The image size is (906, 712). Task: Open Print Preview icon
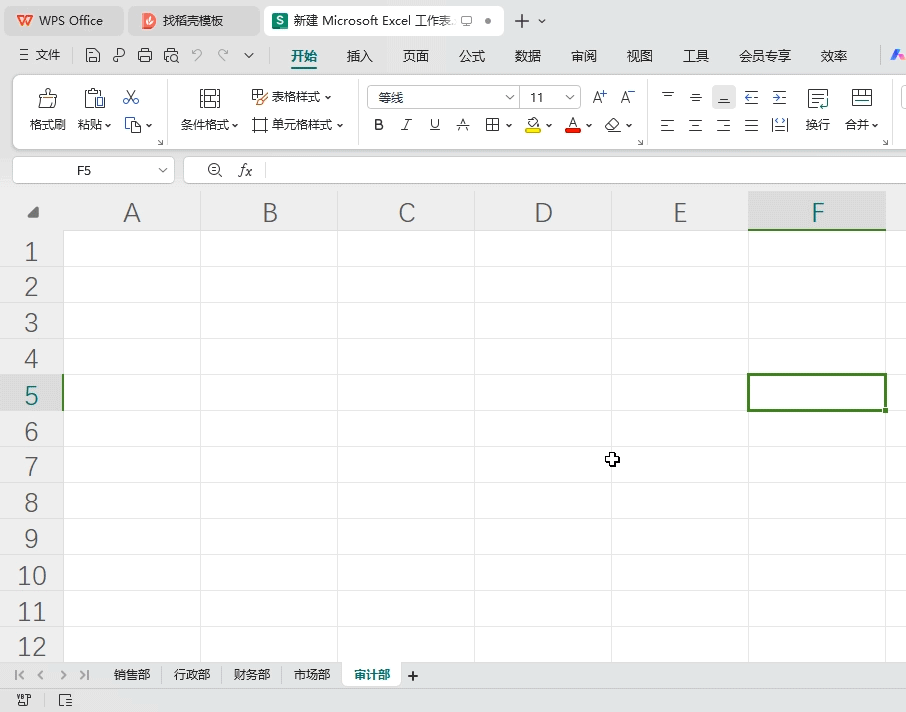pyautogui.click(x=171, y=55)
